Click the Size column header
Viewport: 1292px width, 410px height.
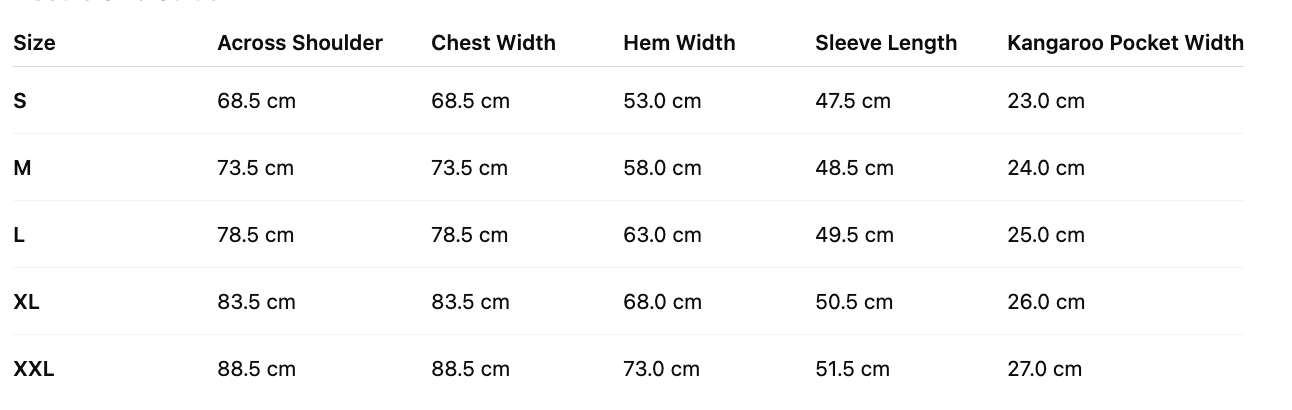point(35,43)
